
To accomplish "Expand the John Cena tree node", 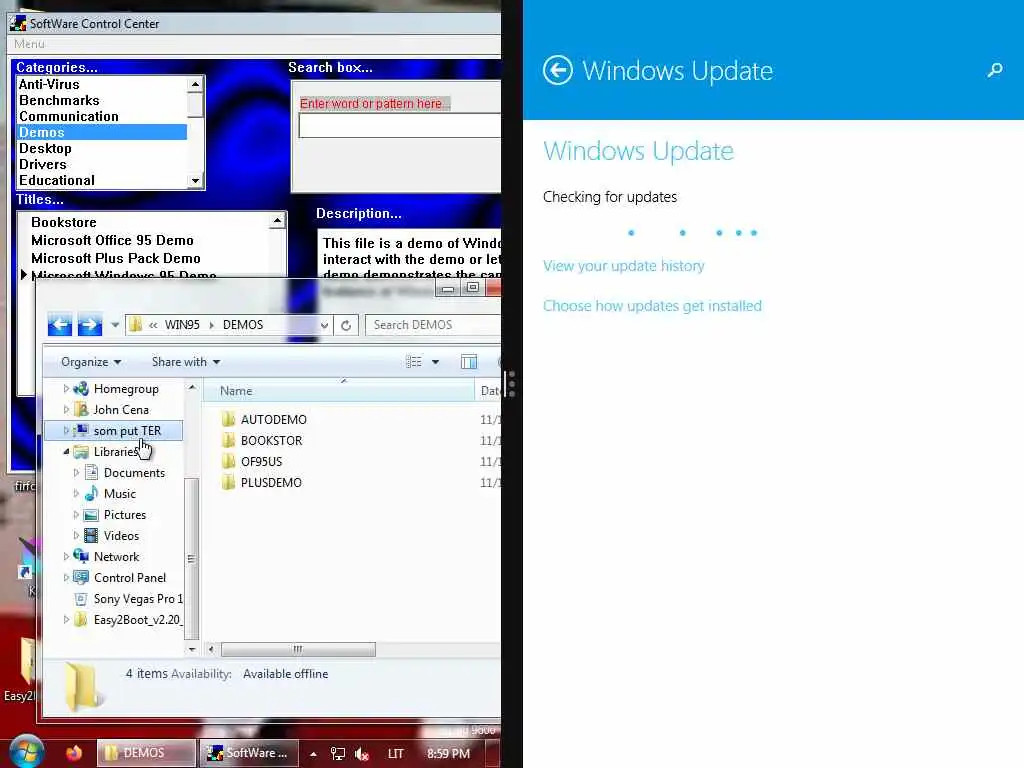I will [x=66, y=409].
